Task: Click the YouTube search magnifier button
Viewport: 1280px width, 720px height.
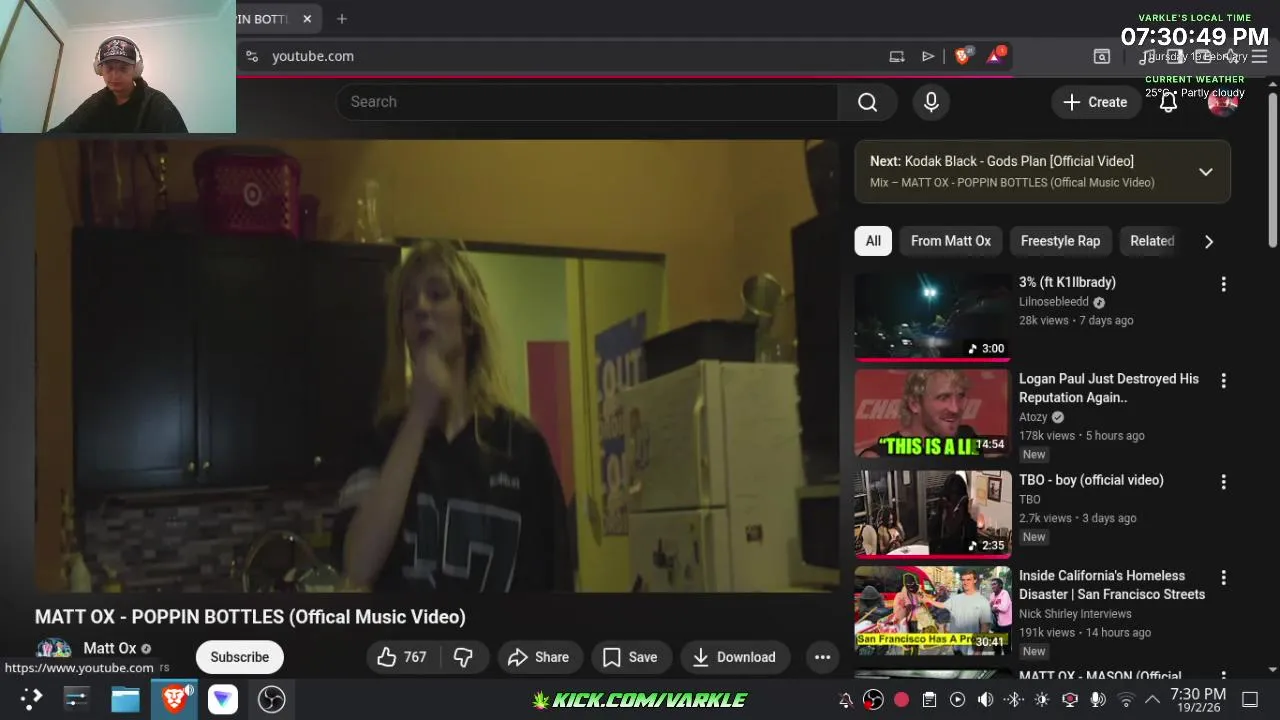Action: (x=867, y=102)
